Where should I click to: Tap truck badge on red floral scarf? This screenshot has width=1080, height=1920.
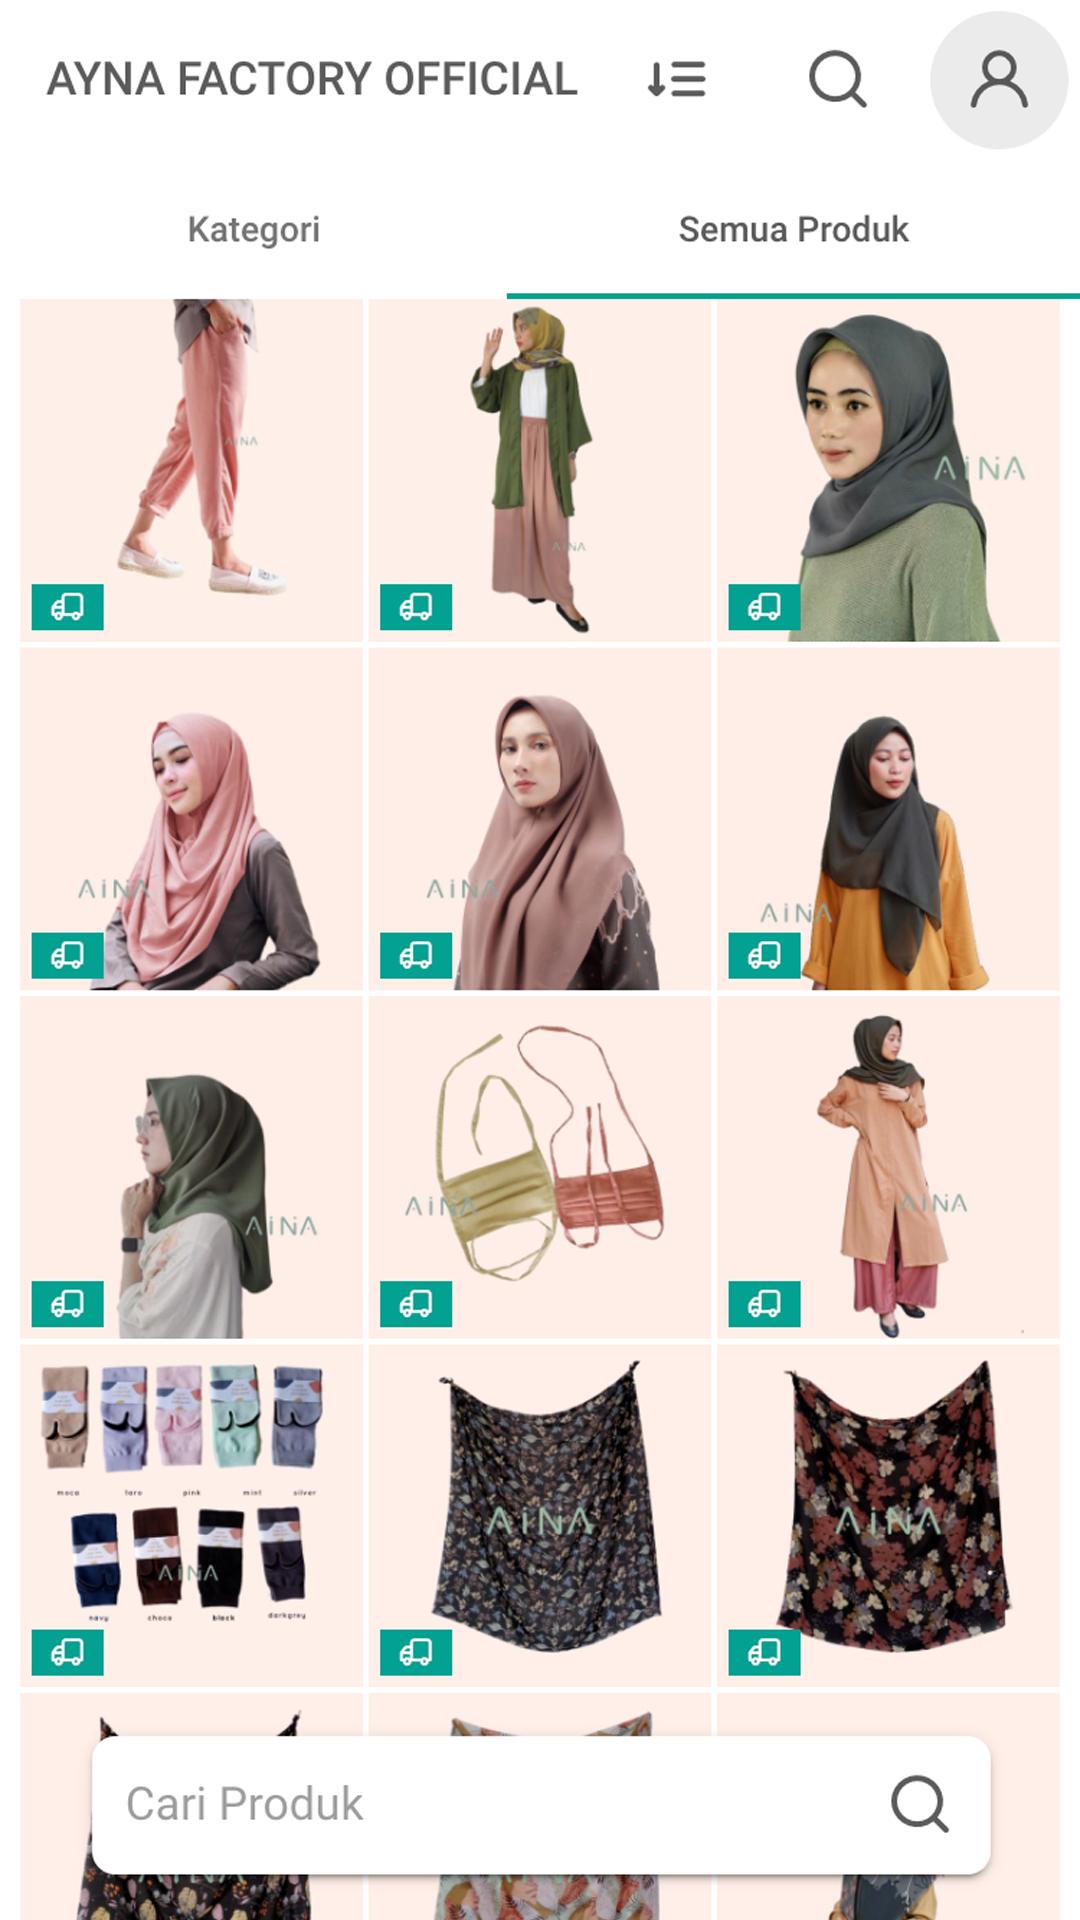[x=764, y=1652]
